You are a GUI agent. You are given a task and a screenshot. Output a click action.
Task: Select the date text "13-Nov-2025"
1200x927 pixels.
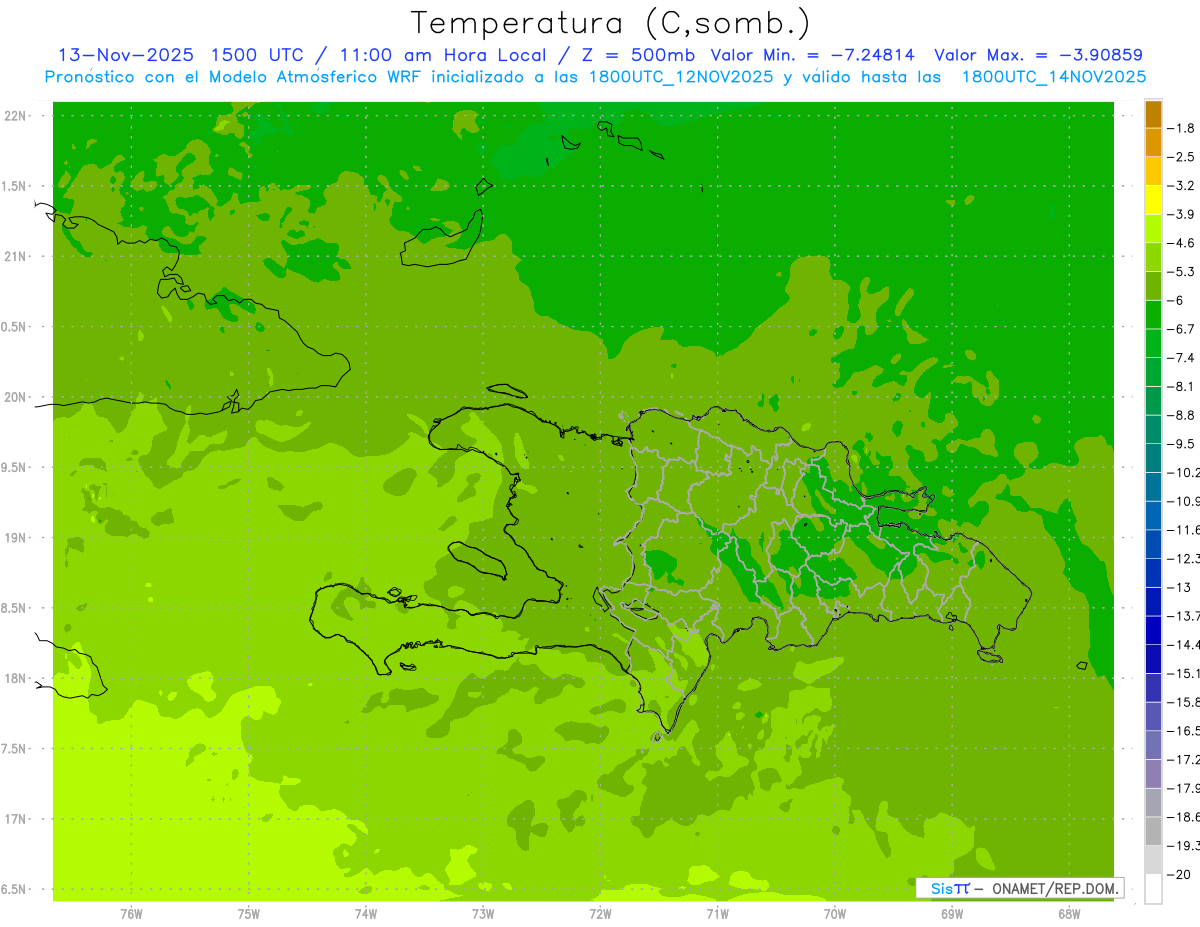click(x=126, y=55)
